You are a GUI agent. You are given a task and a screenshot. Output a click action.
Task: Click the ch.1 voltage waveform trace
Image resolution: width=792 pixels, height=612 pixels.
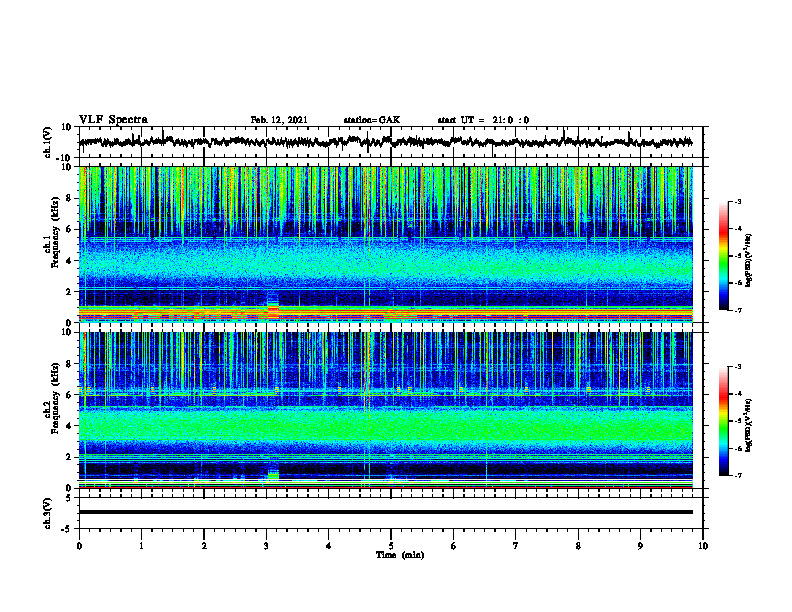[x=385, y=142]
